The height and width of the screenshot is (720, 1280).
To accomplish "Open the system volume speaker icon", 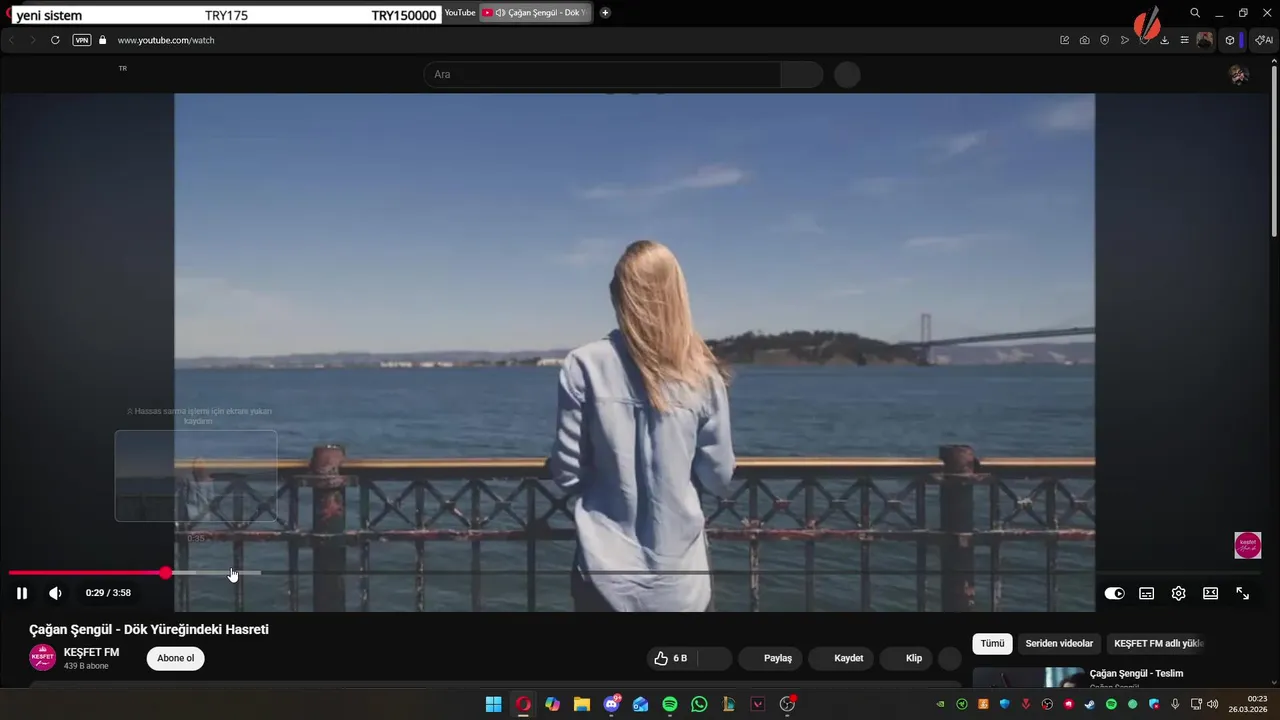I will (x=1213, y=704).
